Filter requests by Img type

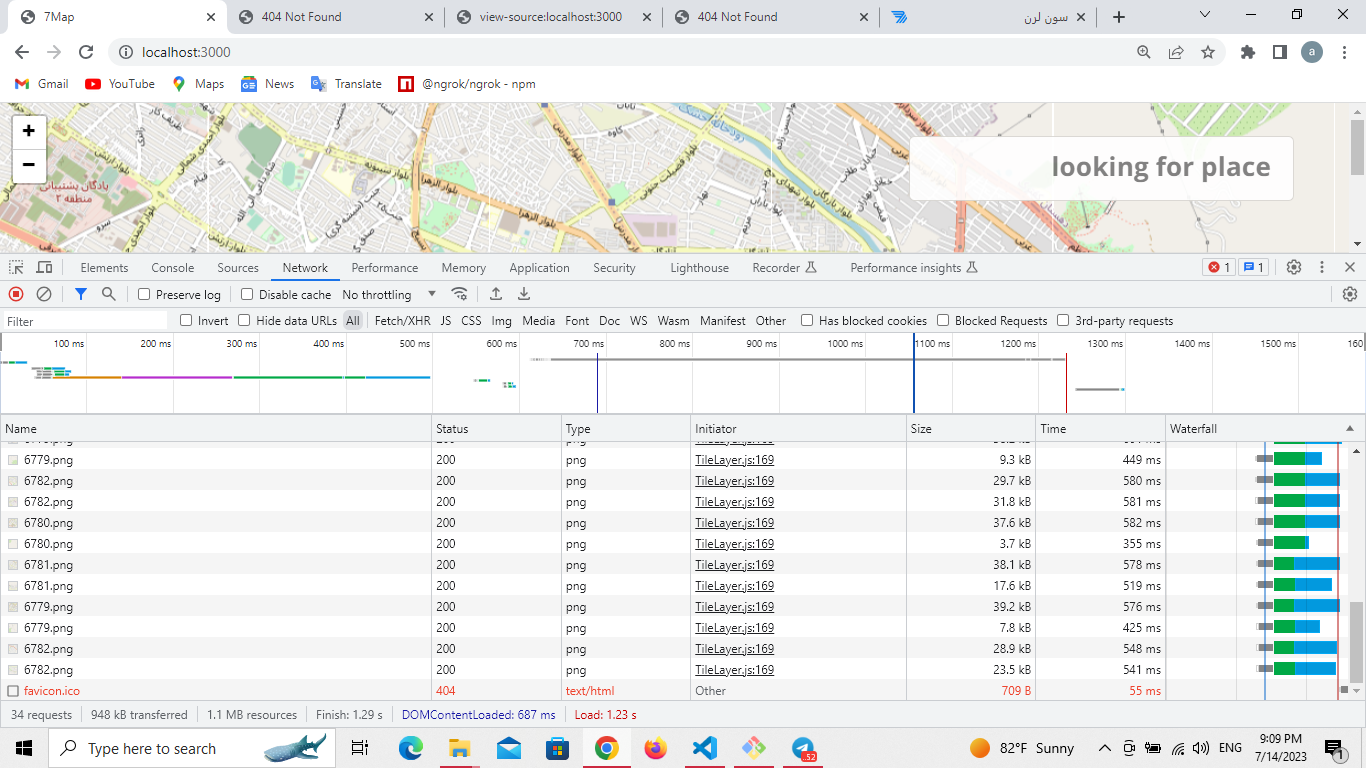tap(501, 320)
